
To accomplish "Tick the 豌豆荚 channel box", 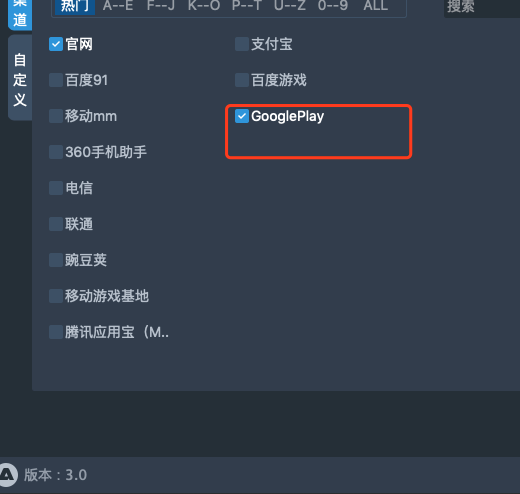I will pos(56,260).
